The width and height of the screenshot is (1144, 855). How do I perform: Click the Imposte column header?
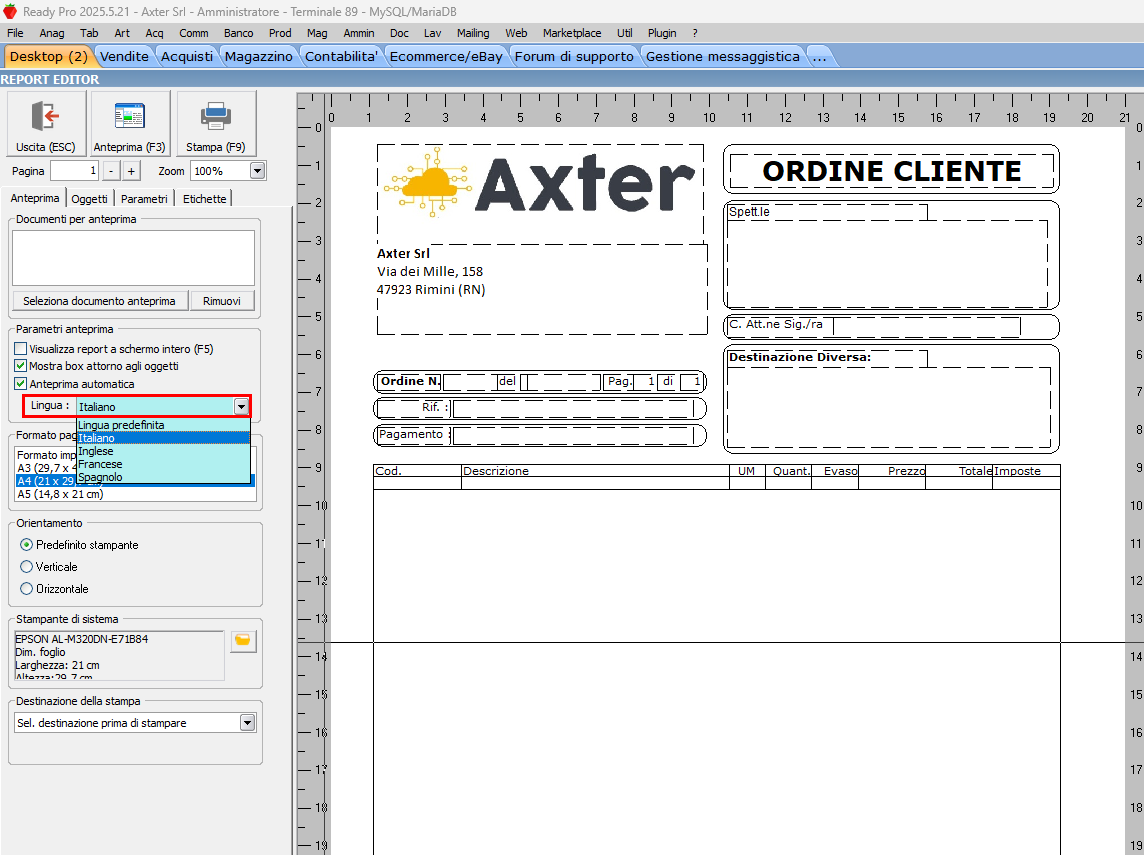click(1026, 471)
